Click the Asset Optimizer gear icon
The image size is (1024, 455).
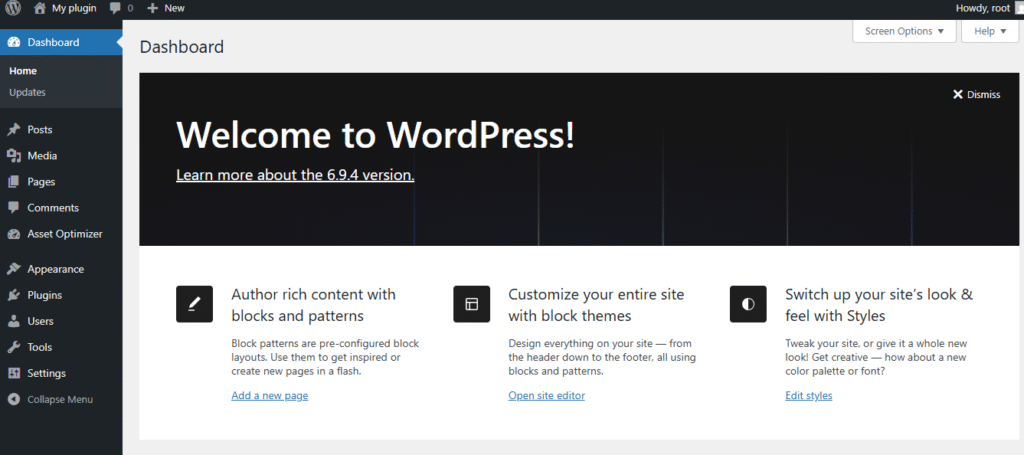pyautogui.click(x=13, y=234)
